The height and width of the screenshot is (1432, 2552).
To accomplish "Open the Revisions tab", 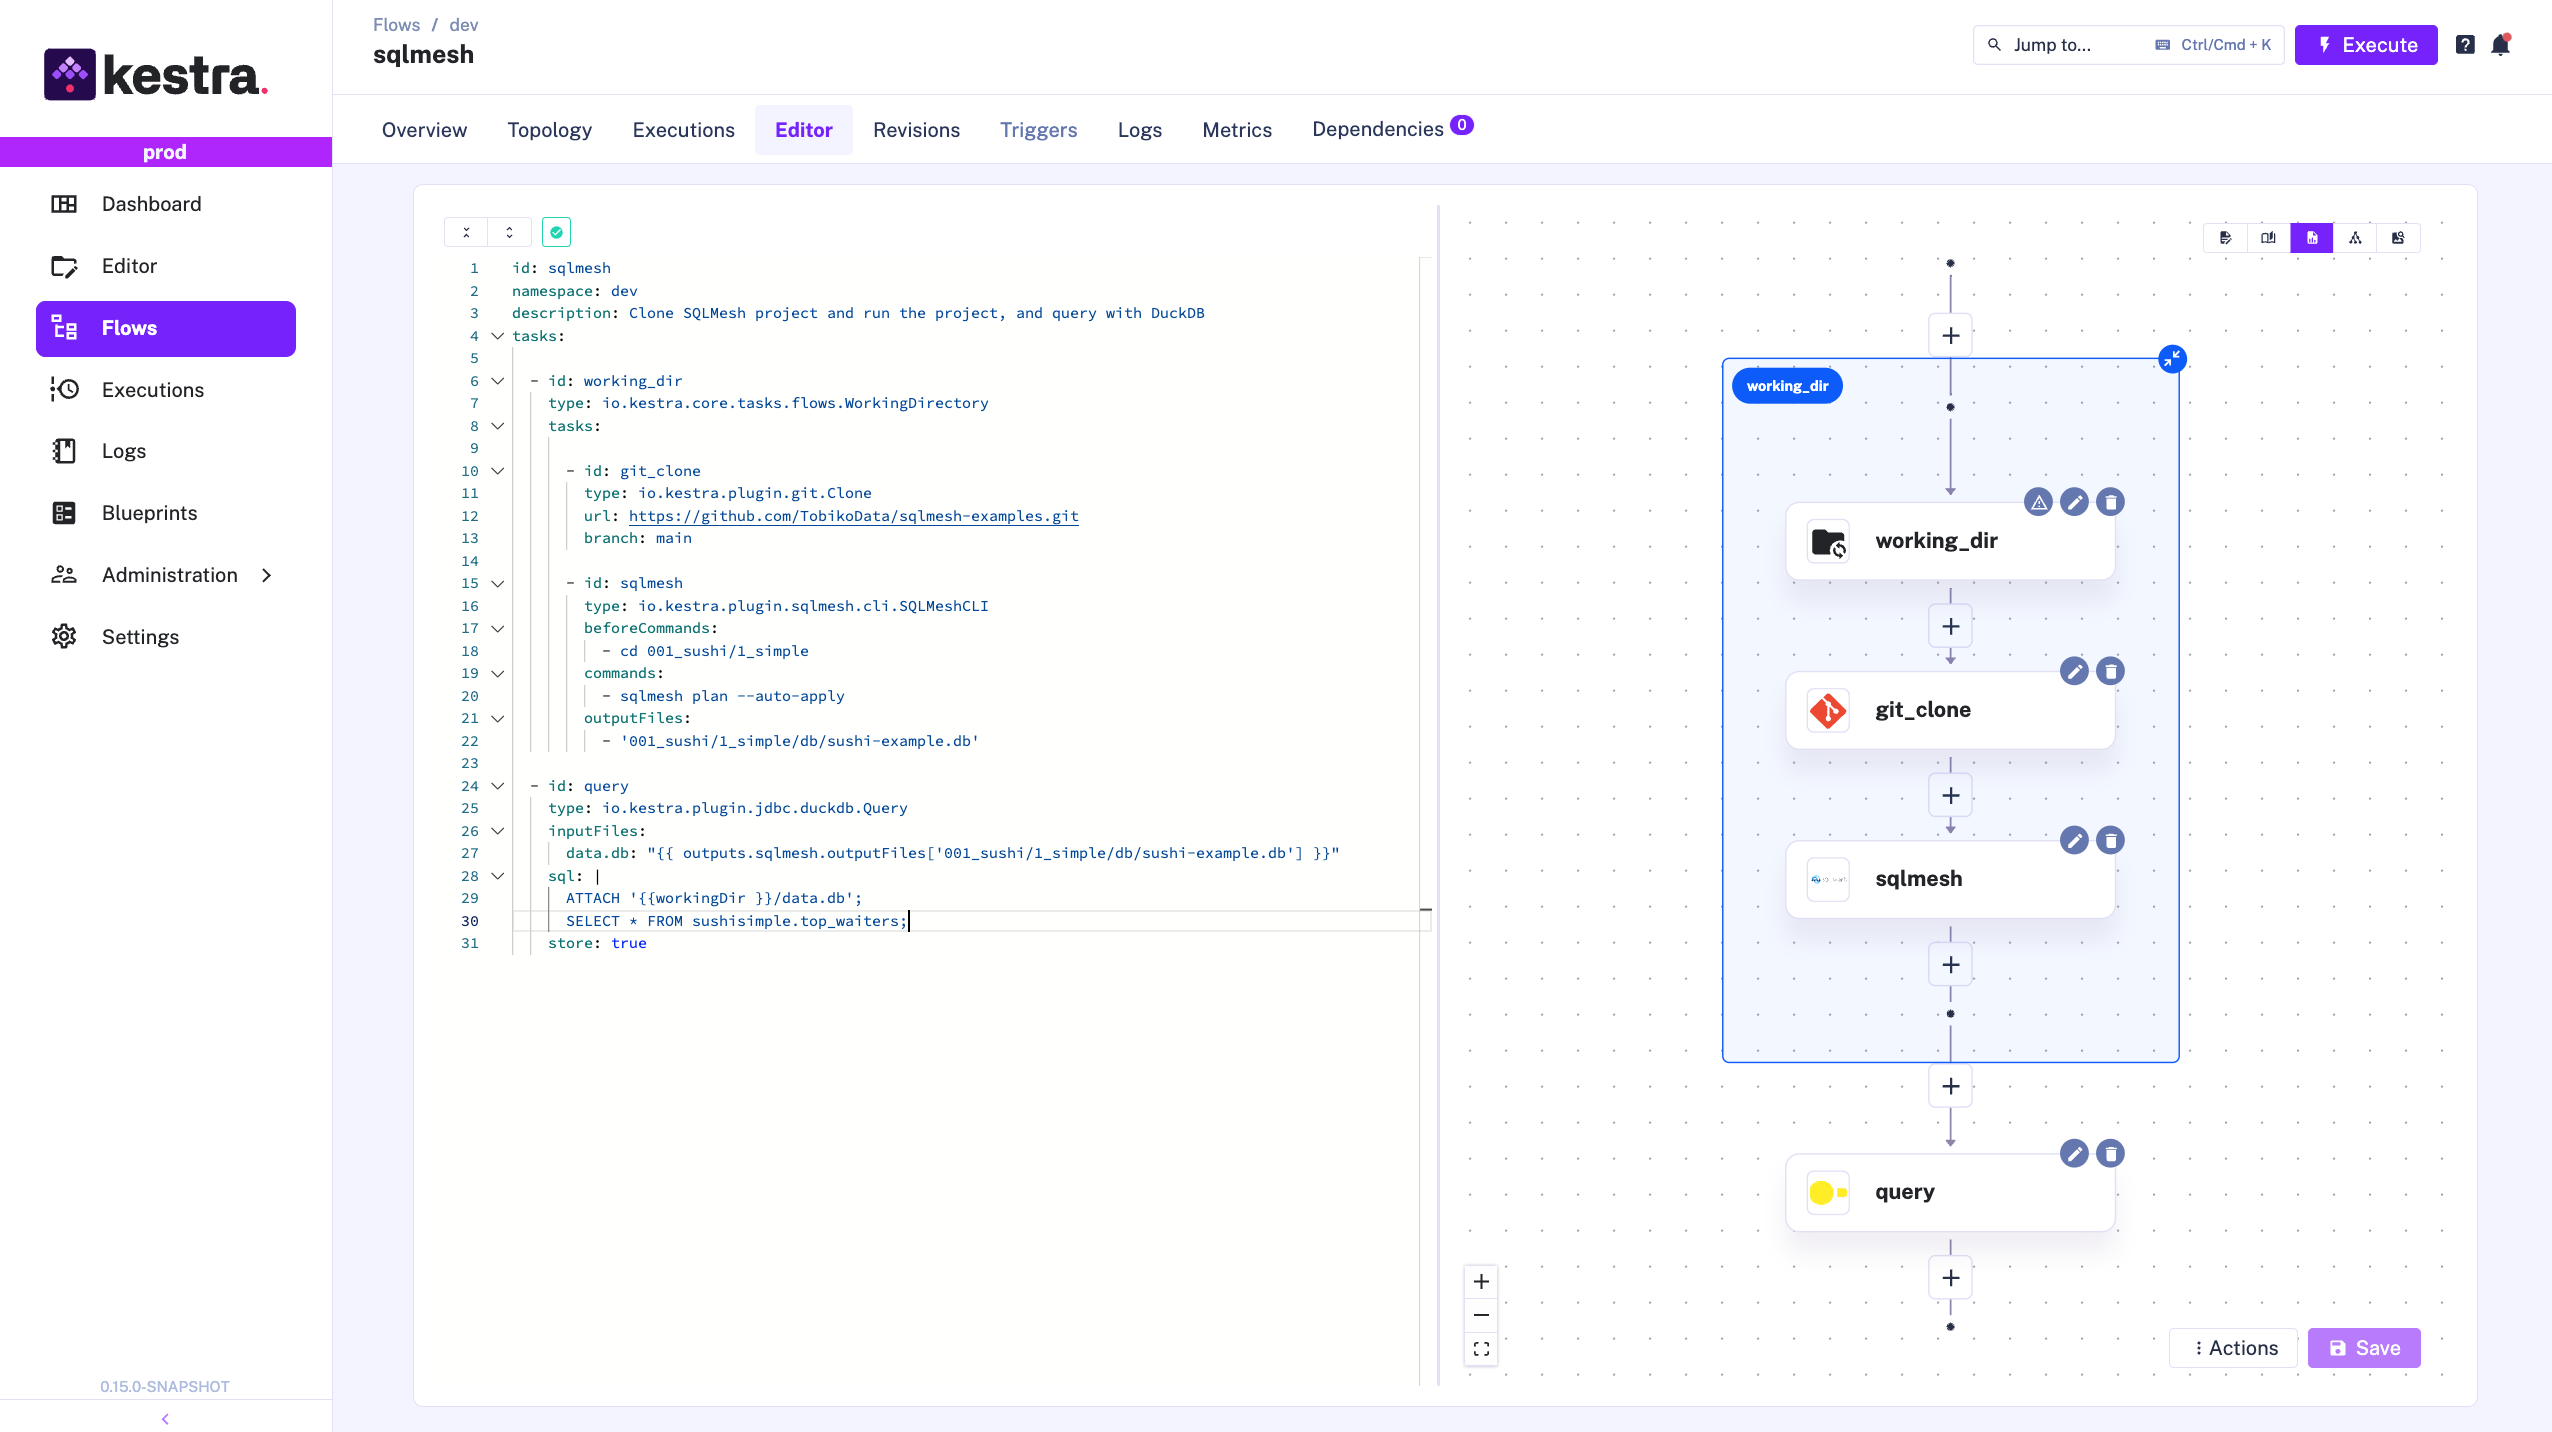I will pyautogui.click(x=916, y=130).
